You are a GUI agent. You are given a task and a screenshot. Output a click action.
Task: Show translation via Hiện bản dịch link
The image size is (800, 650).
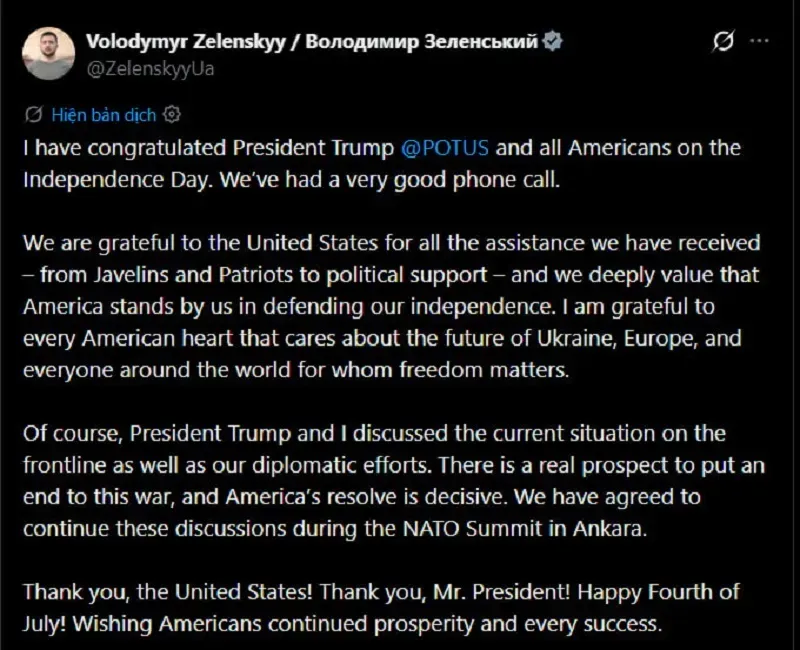104,115
